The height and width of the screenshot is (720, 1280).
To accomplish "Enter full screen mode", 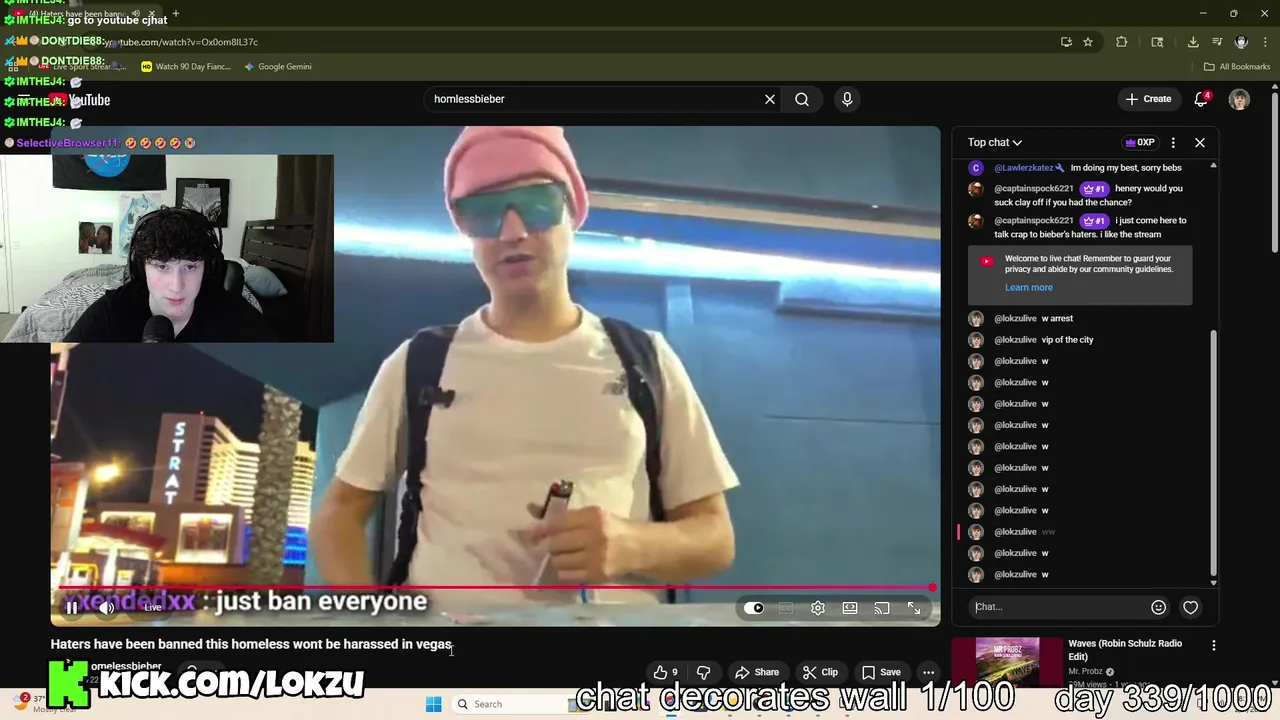I will [914, 608].
